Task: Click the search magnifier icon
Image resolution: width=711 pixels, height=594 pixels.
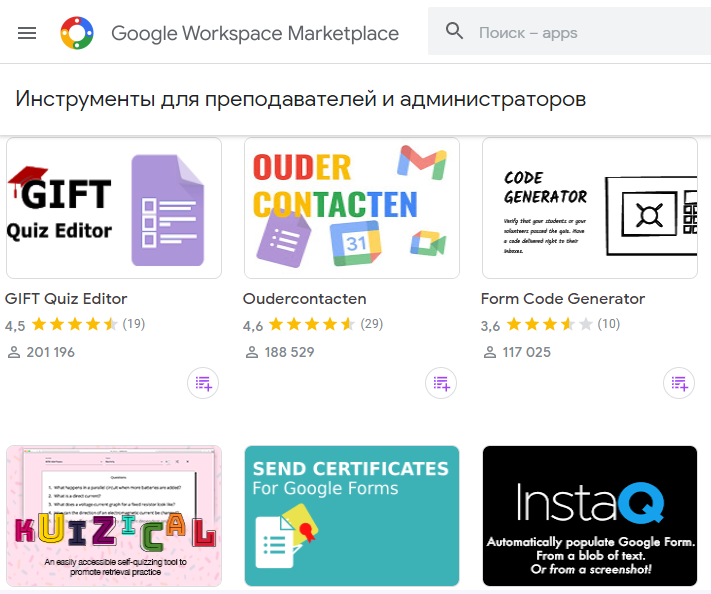Action: tap(454, 31)
